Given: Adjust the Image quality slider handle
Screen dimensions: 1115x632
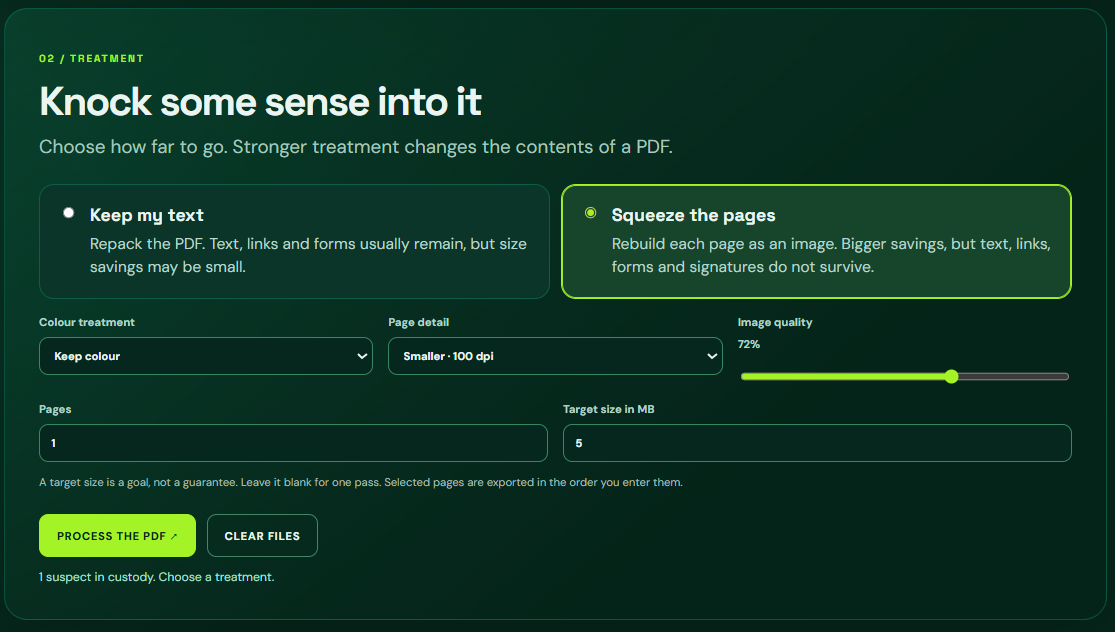Looking at the screenshot, I should (951, 377).
